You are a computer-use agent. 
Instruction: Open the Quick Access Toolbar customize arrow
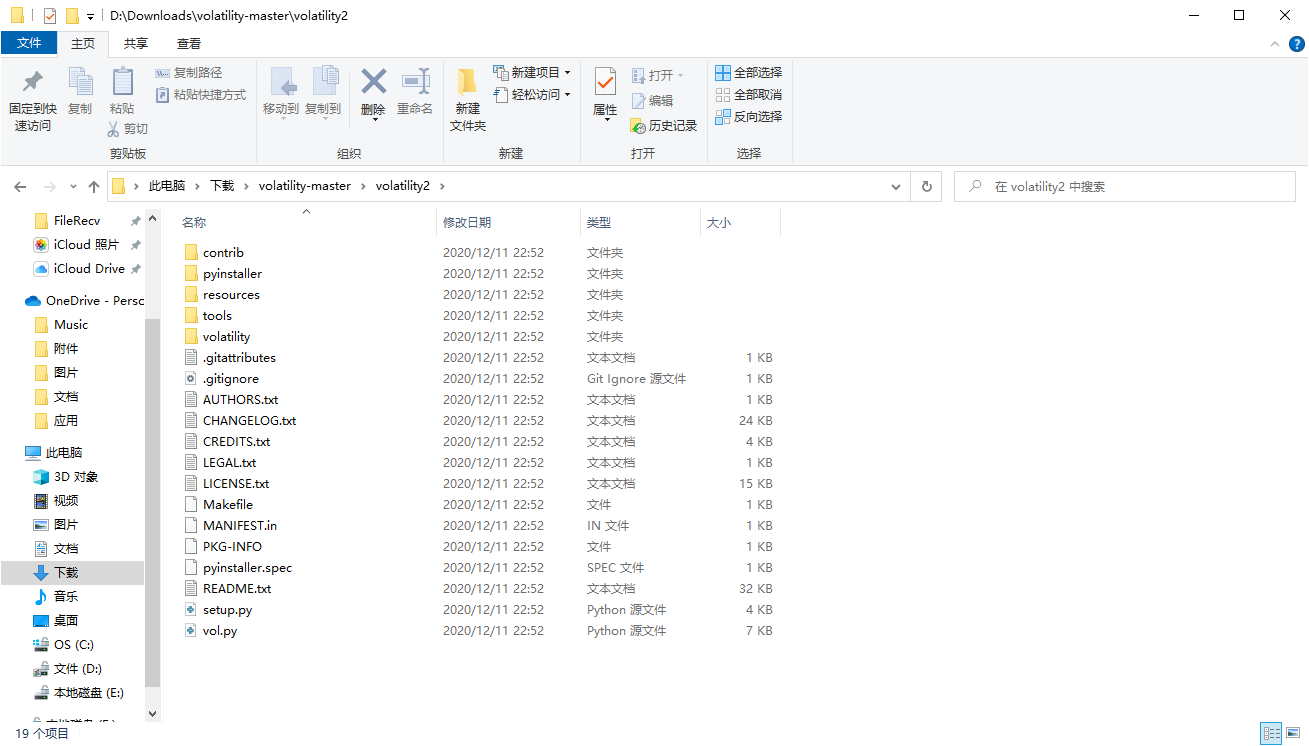click(x=91, y=17)
